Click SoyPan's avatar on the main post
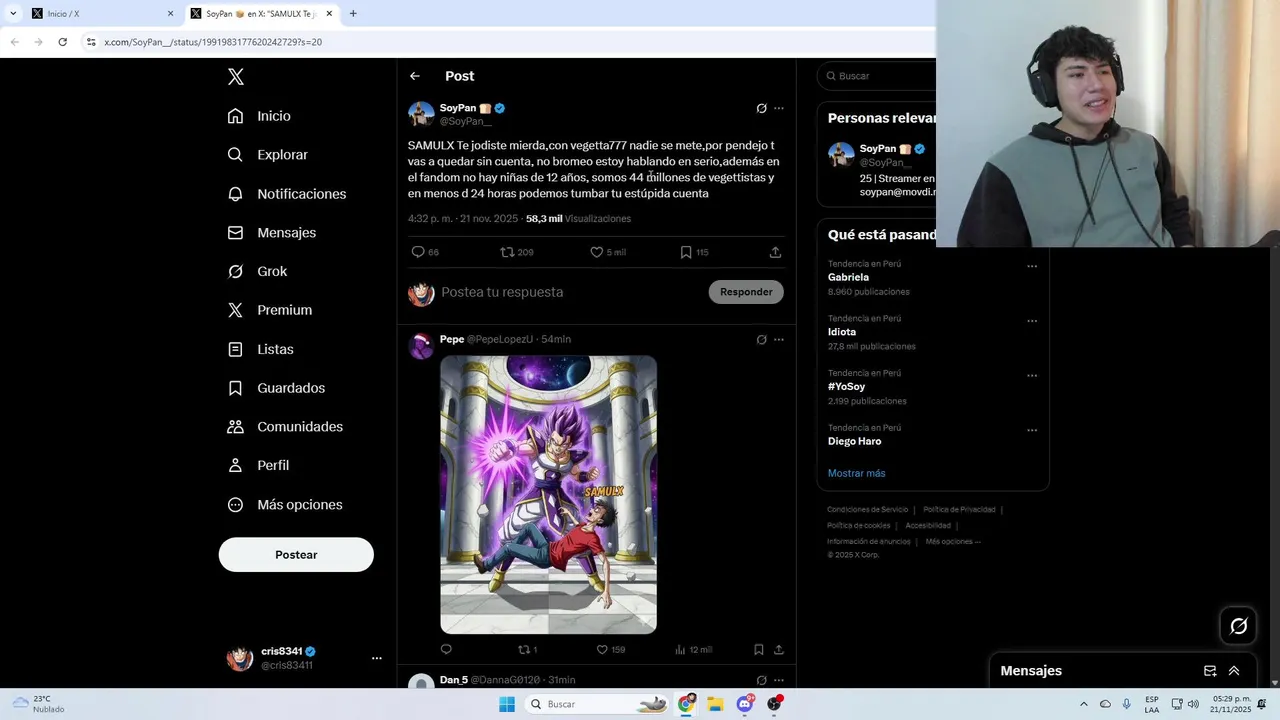1280x720 pixels. coord(421,114)
